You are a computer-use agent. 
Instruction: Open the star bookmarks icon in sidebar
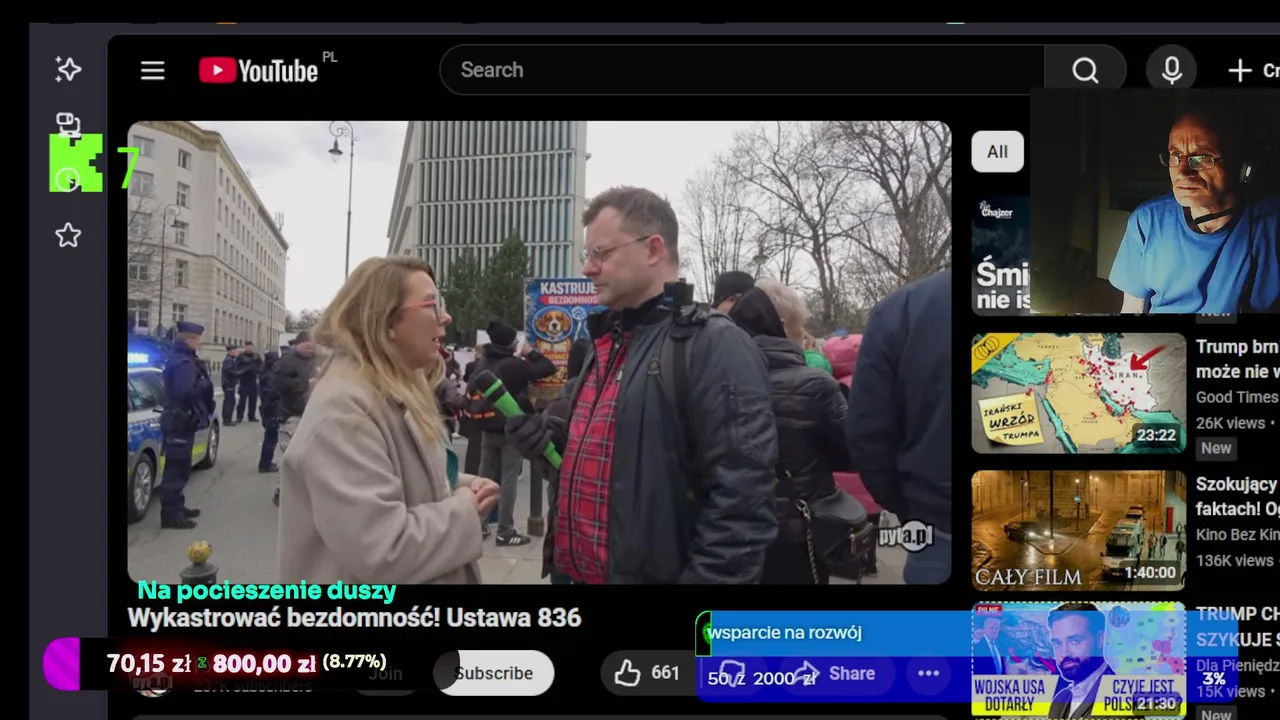[68, 236]
